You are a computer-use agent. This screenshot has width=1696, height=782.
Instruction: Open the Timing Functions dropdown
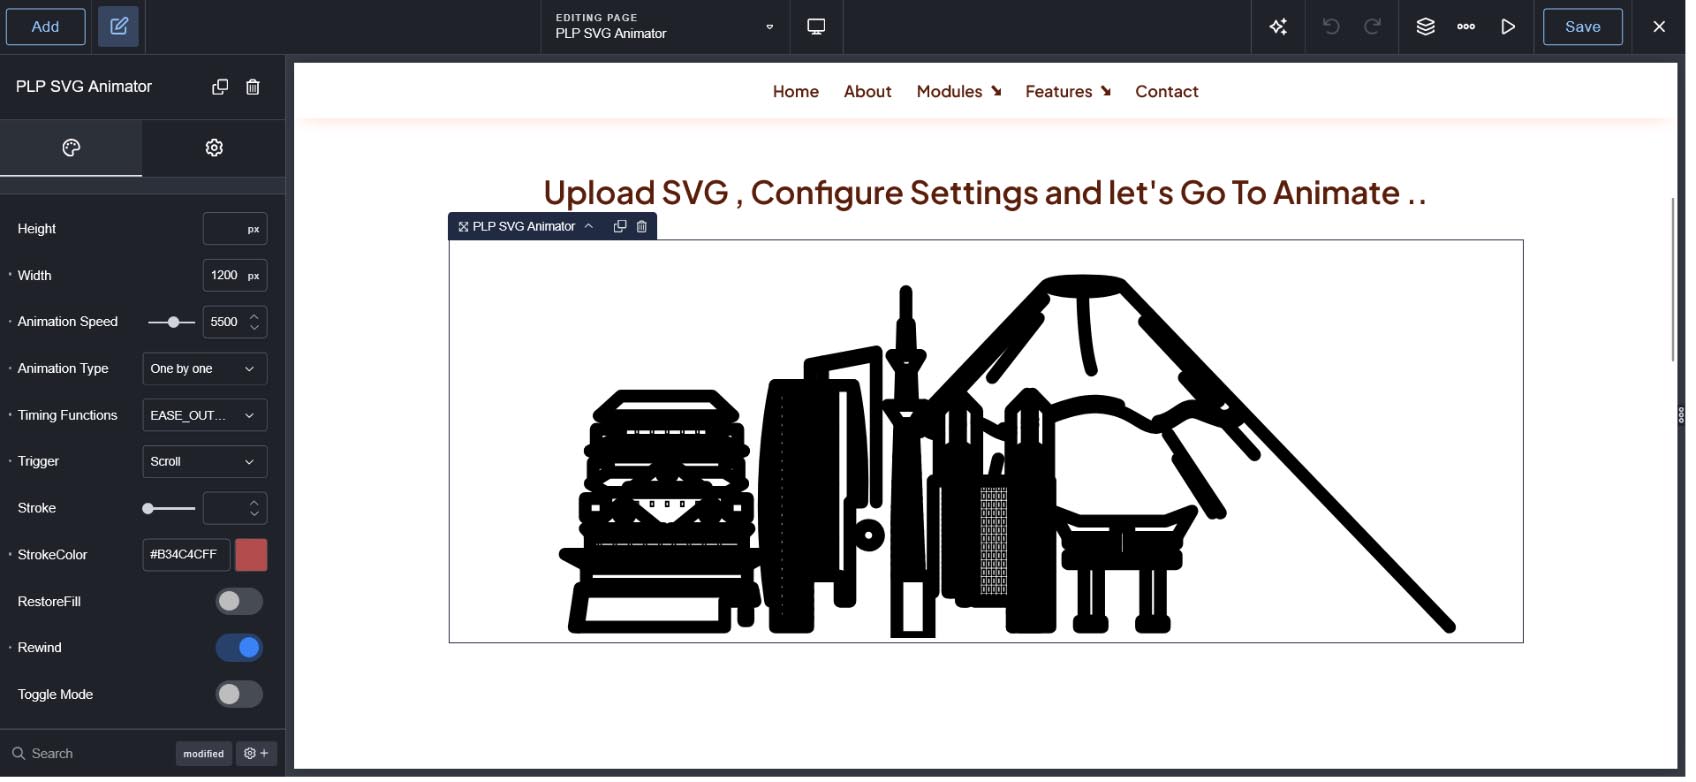(206, 417)
